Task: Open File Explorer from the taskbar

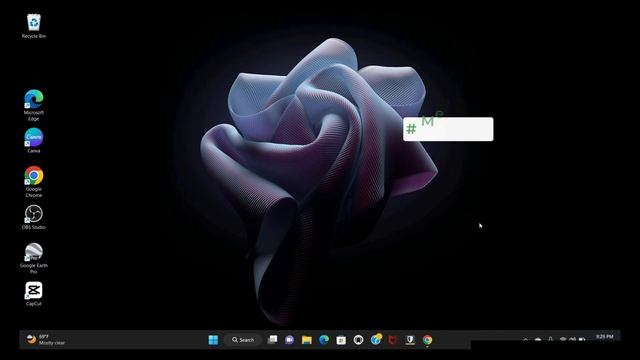Action: (x=307, y=340)
